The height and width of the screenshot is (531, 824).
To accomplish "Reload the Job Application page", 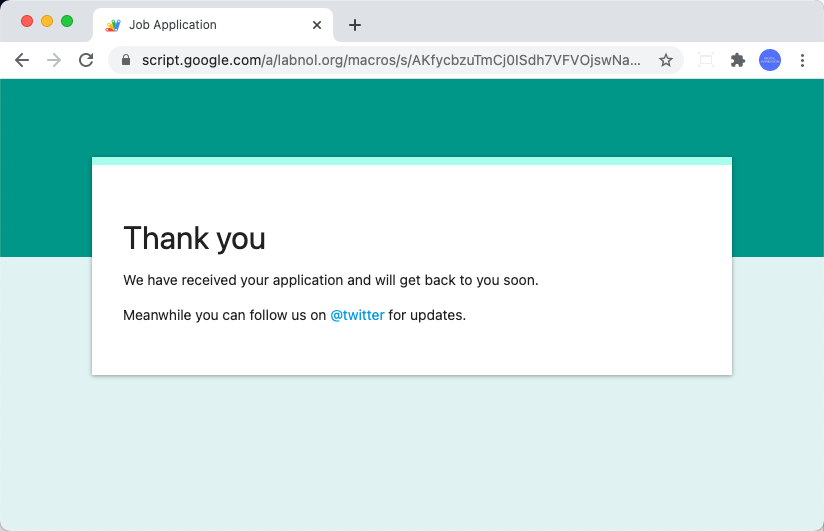I will point(86,60).
